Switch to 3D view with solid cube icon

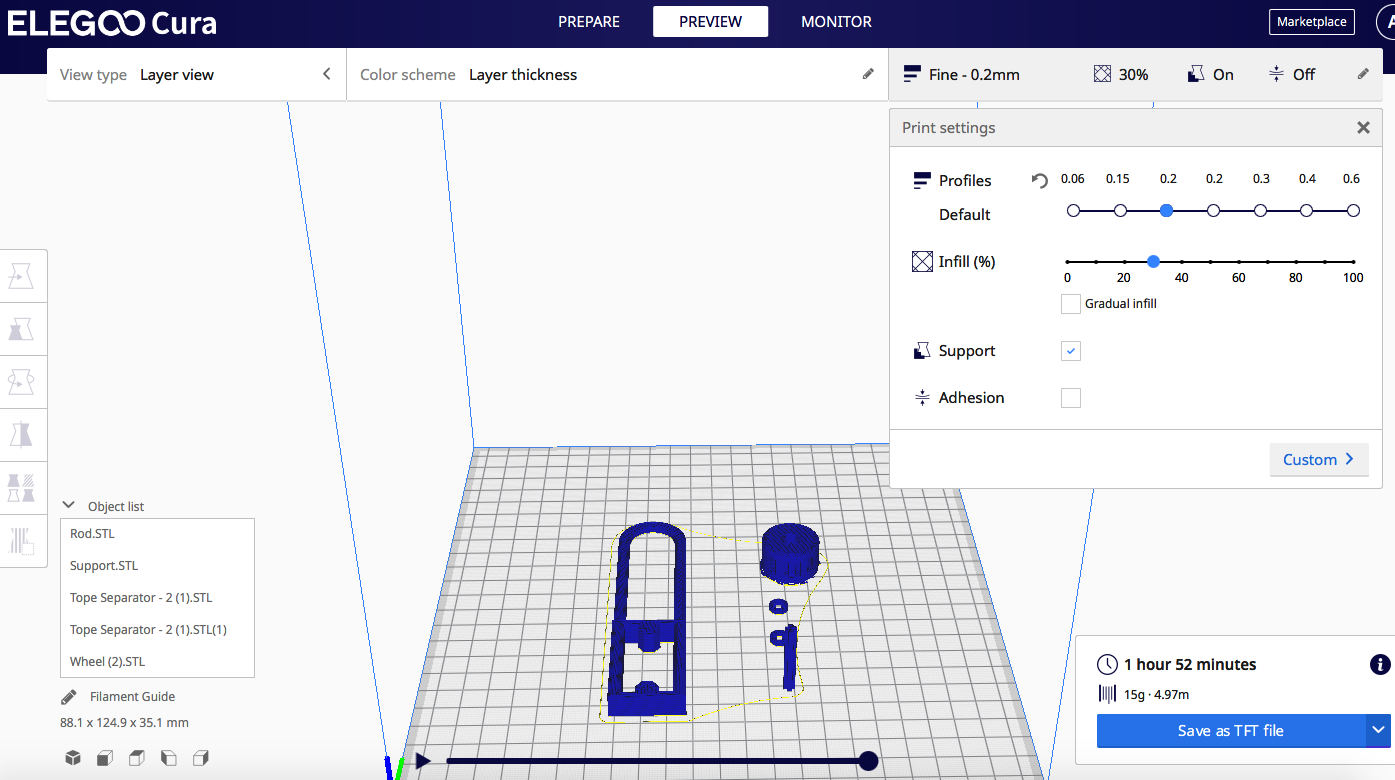[x=73, y=758]
